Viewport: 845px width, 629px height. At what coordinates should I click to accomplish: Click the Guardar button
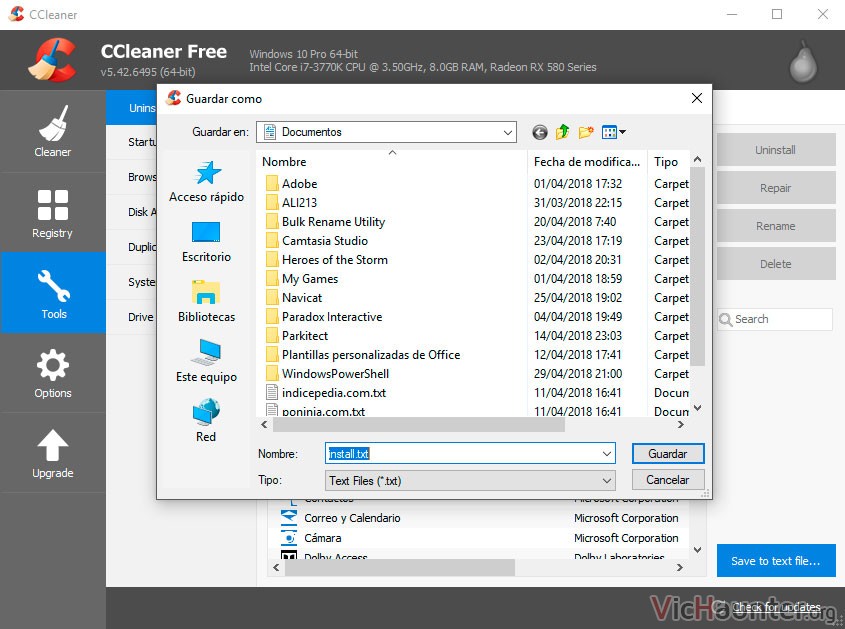(668, 454)
